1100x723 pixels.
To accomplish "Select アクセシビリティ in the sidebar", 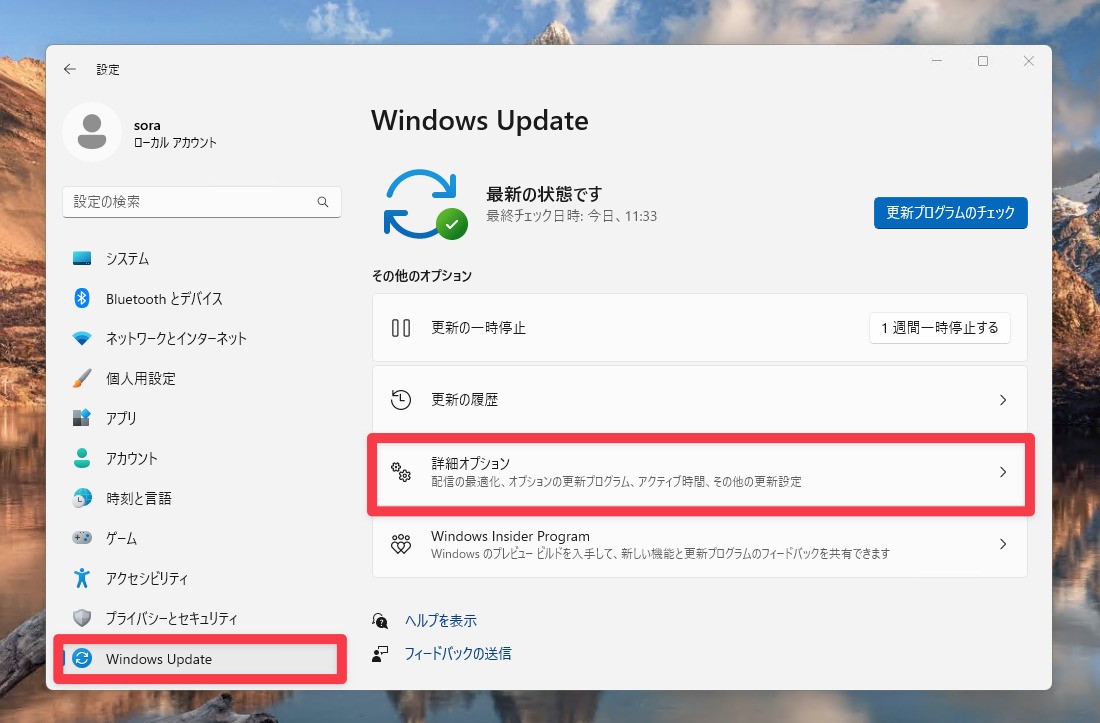I will coord(202,578).
